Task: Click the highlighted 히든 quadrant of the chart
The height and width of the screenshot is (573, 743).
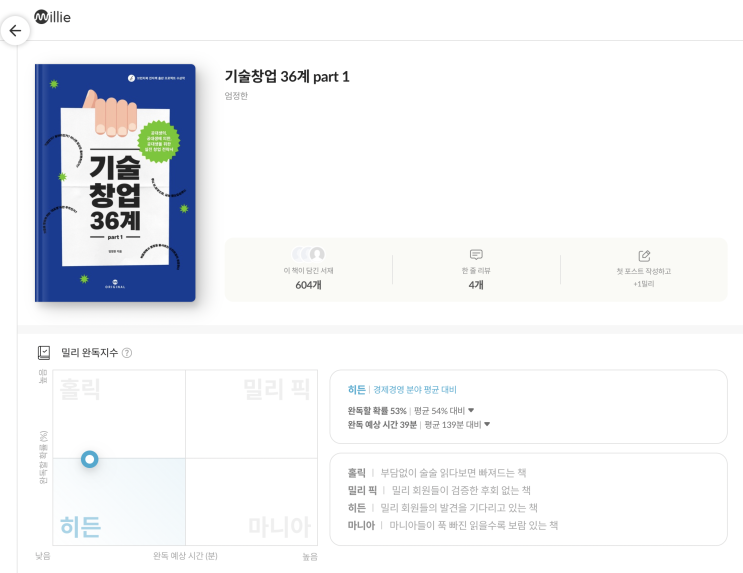Action: 119,501
